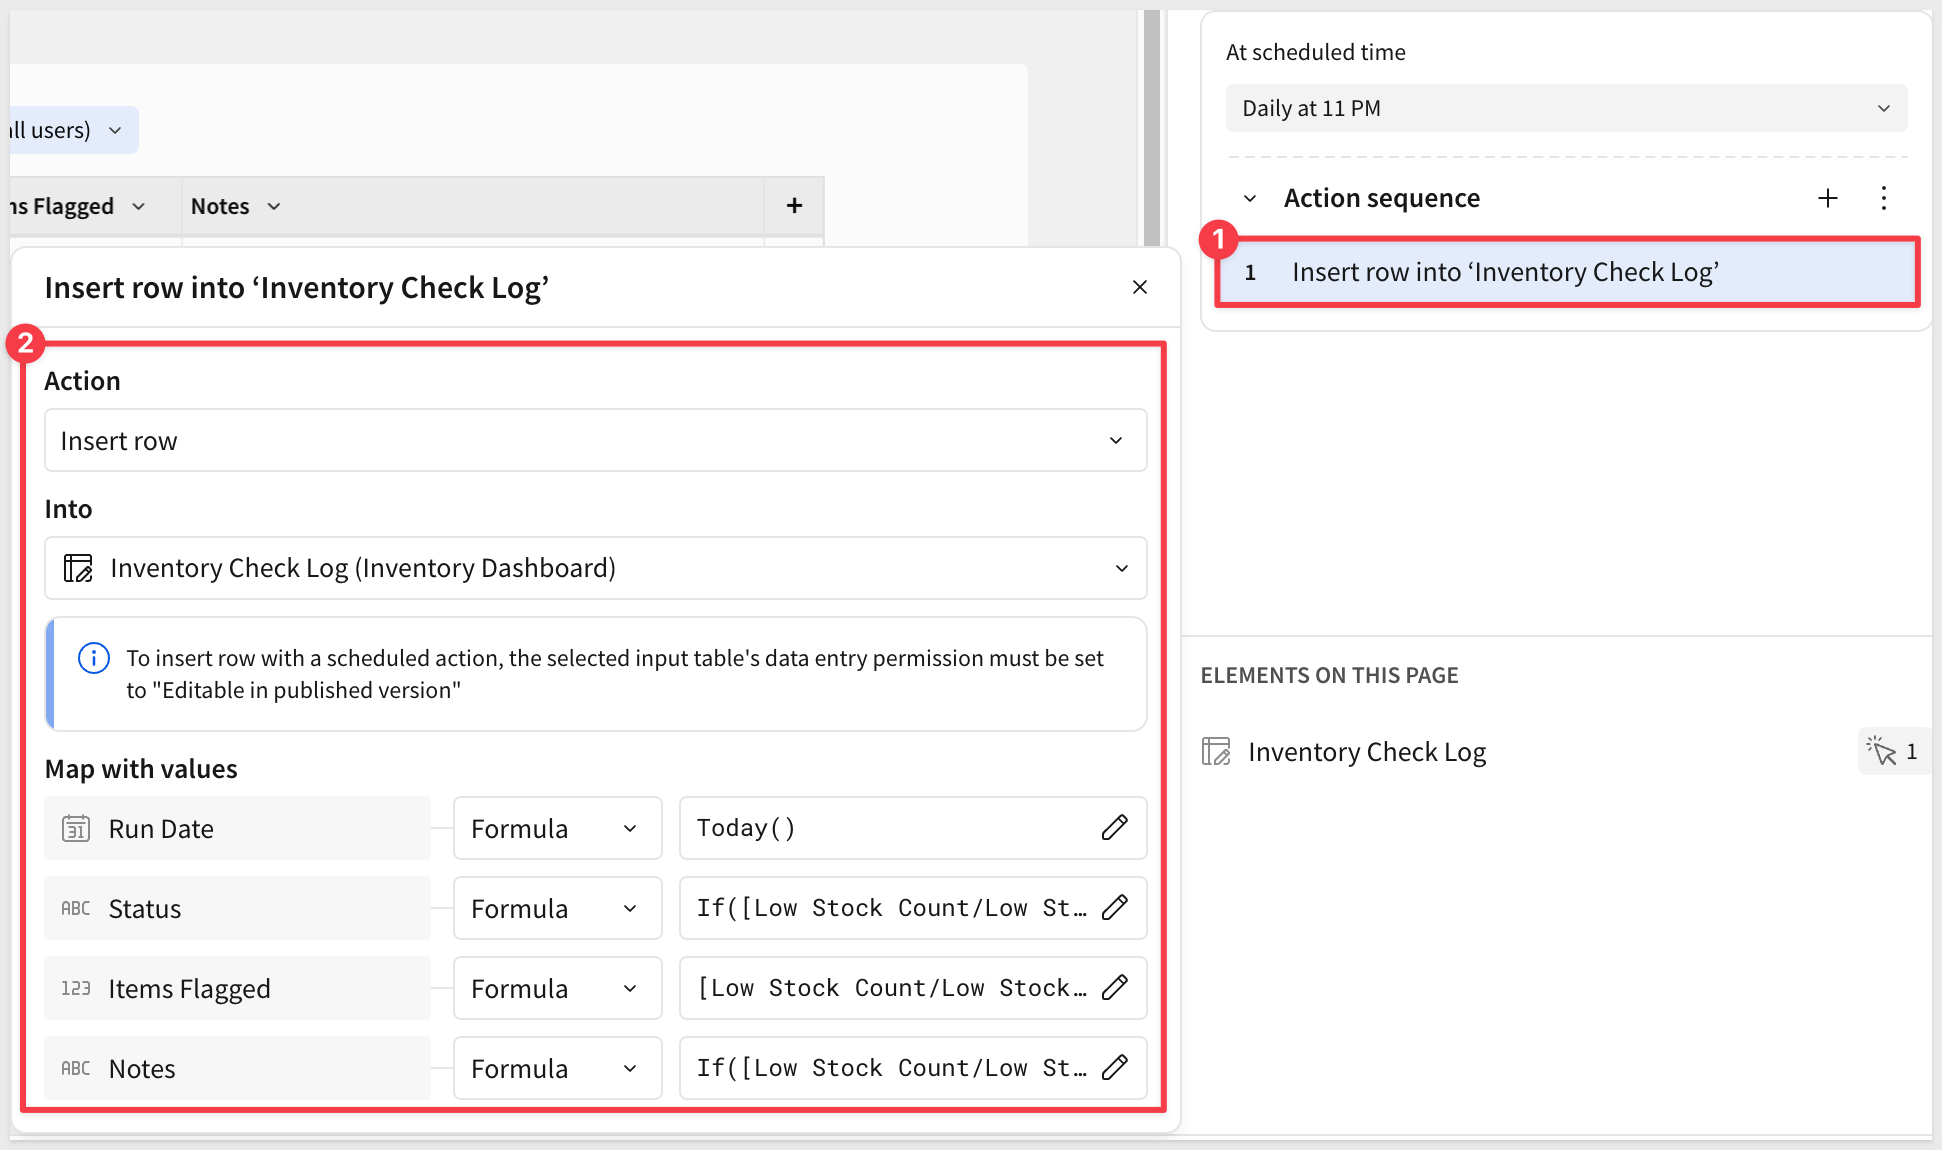Screen dimensions: 1942x1150
Task: Open action sequence more options menu
Action: (1883, 198)
